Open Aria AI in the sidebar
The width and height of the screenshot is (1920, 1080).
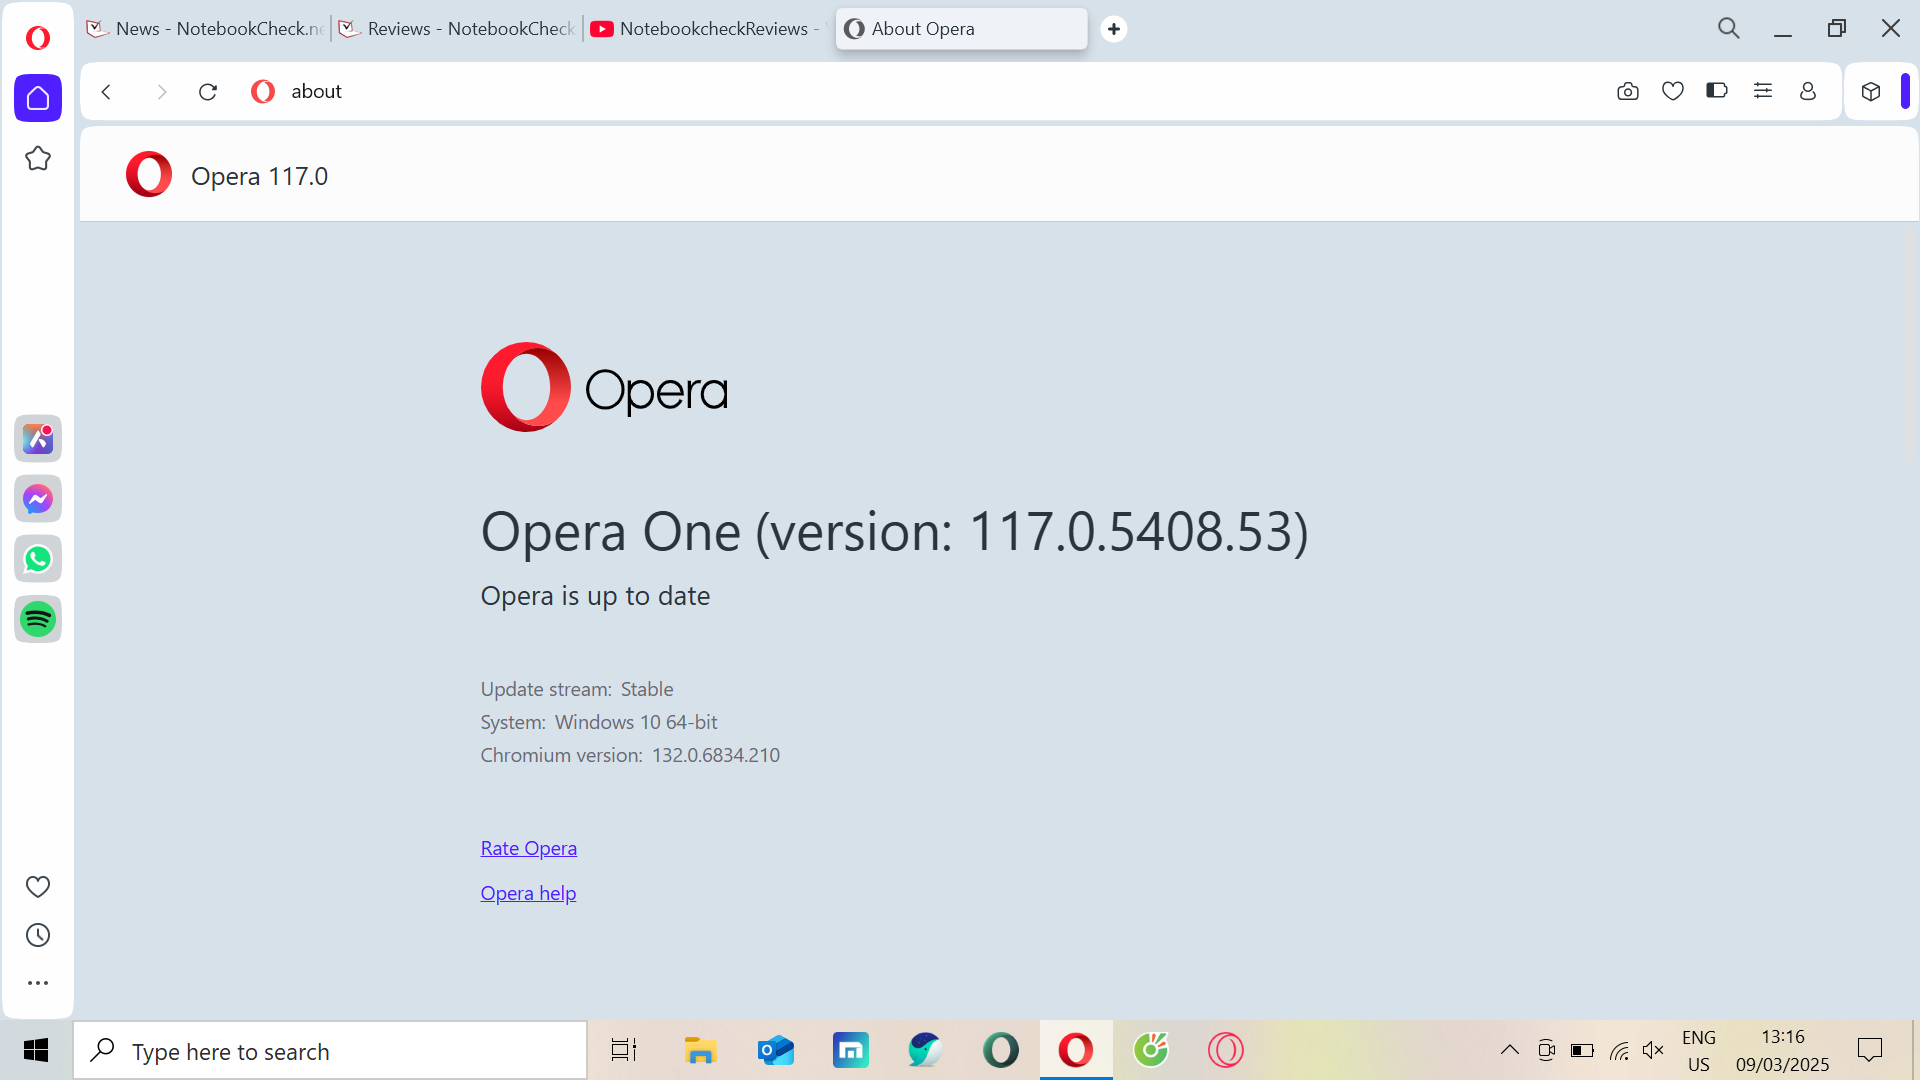pyautogui.click(x=38, y=438)
